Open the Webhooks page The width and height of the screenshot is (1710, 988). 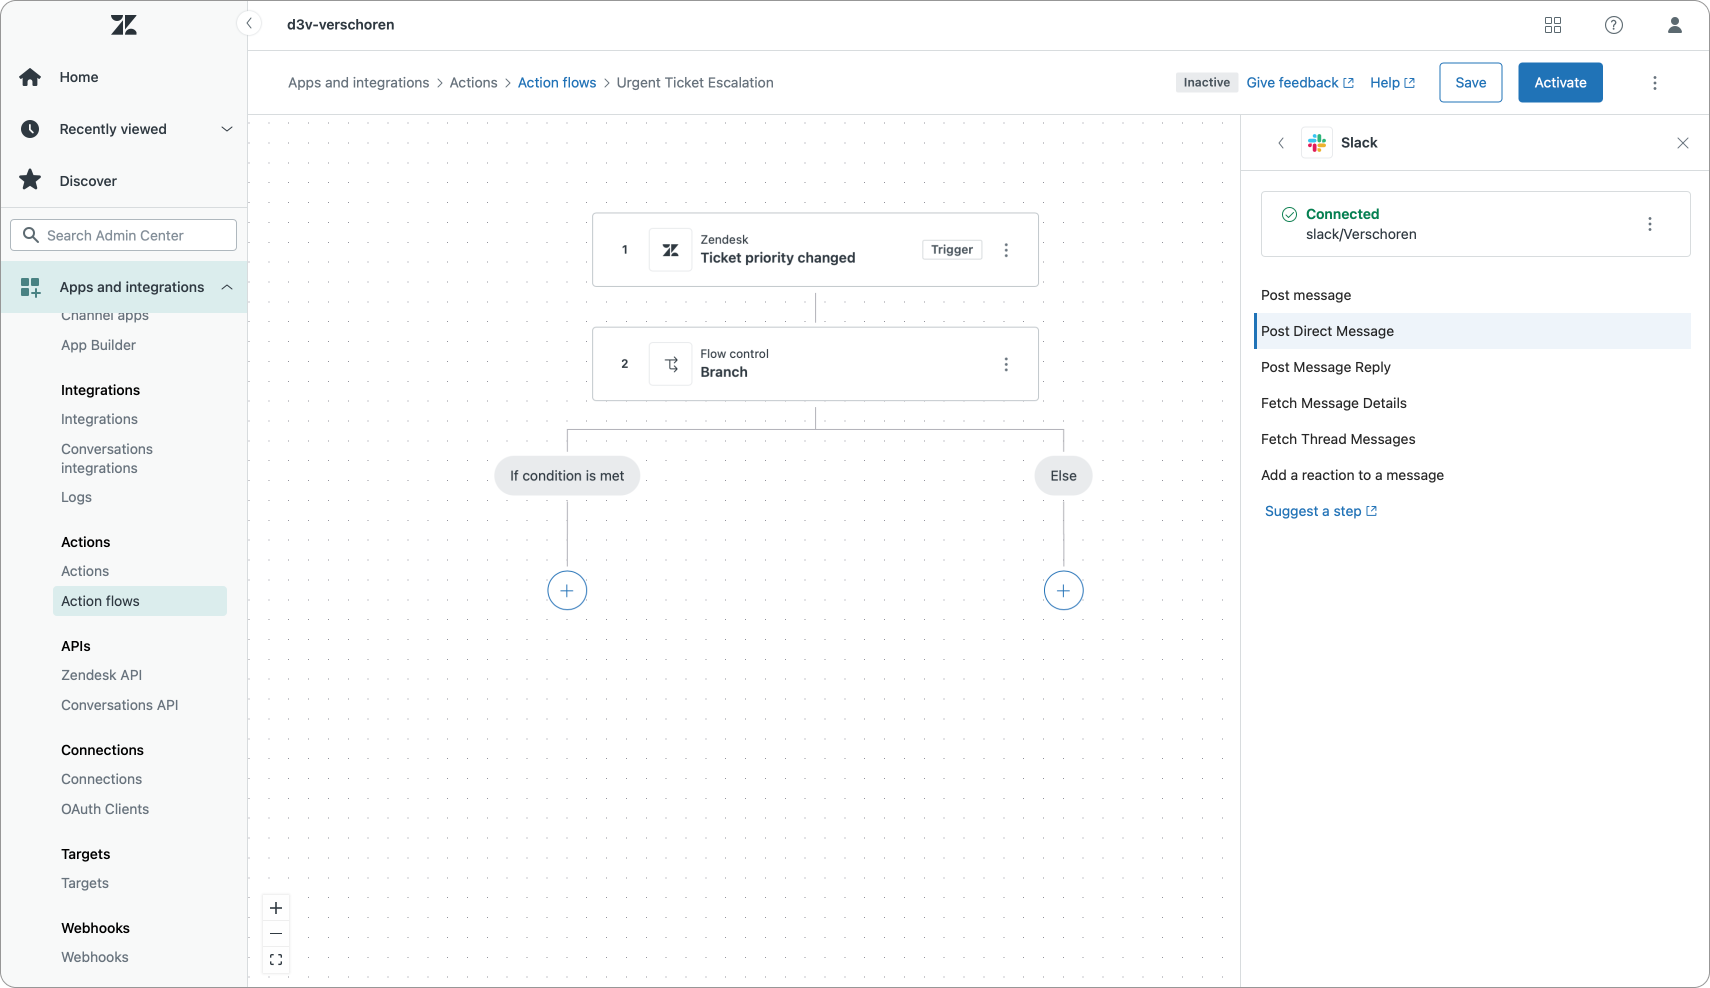coord(95,957)
